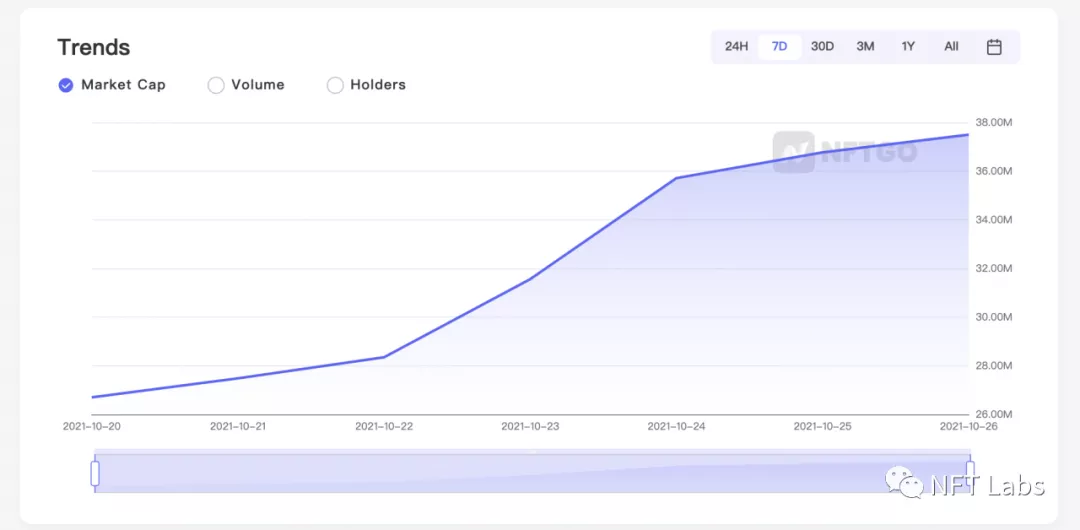Click the chart line at 2021-10-23
The width and height of the screenshot is (1080, 530).
[530, 278]
